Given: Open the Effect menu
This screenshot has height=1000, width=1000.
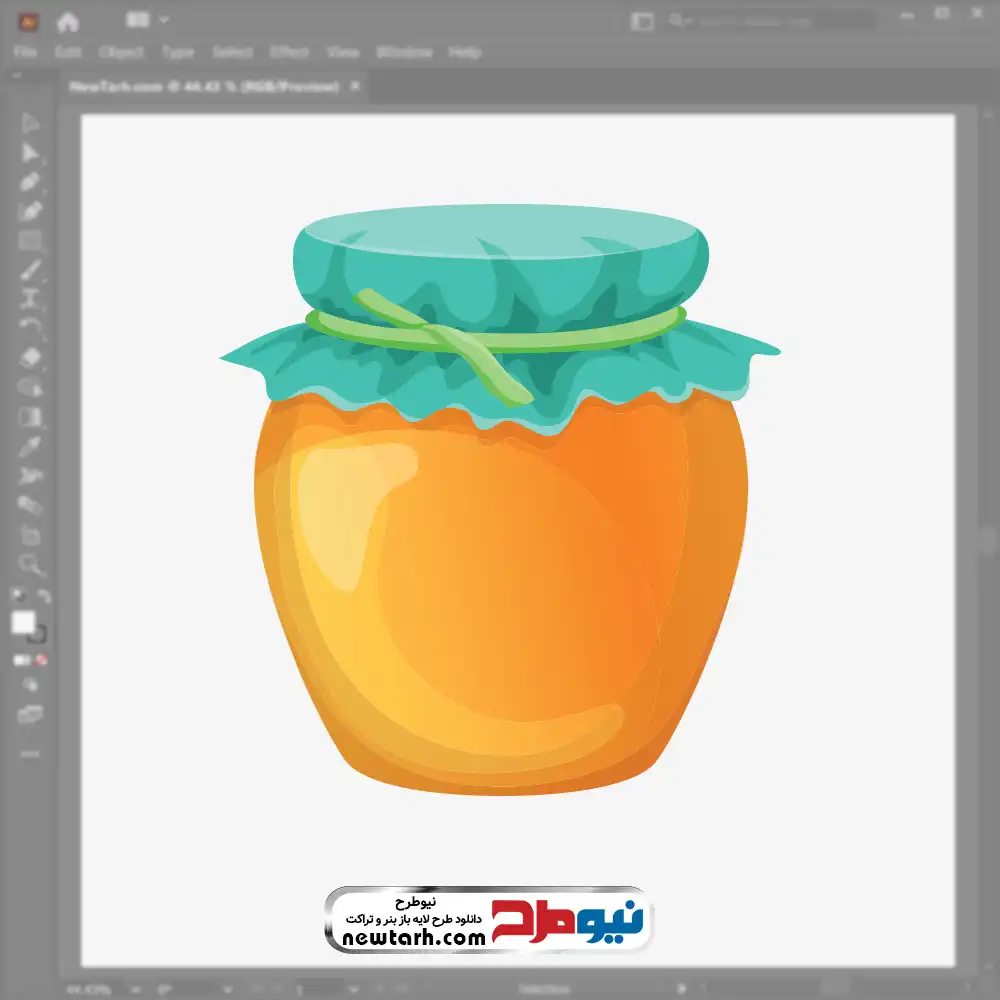Looking at the screenshot, I should coord(289,52).
